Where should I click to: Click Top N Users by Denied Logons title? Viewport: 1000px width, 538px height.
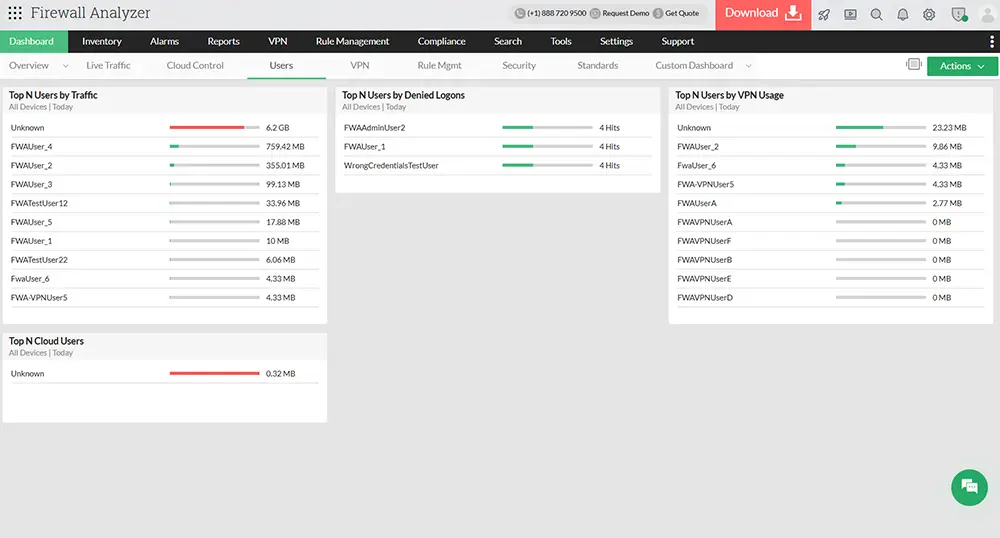coord(403,95)
